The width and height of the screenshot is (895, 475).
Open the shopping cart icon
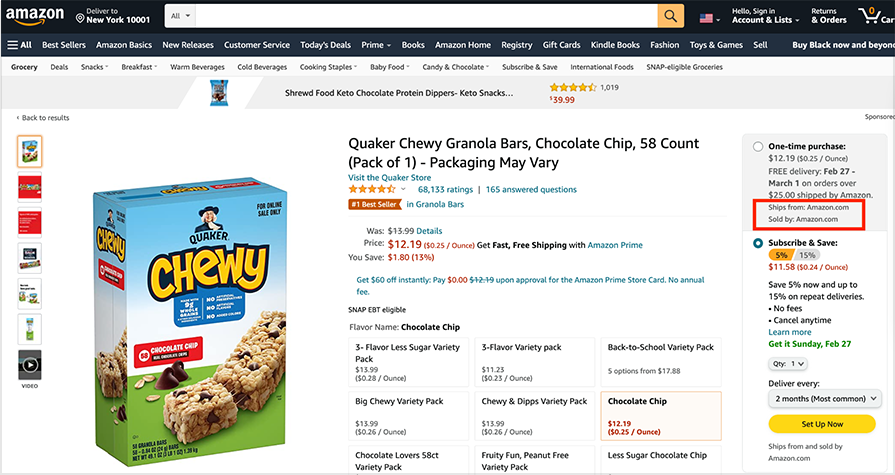872,17
